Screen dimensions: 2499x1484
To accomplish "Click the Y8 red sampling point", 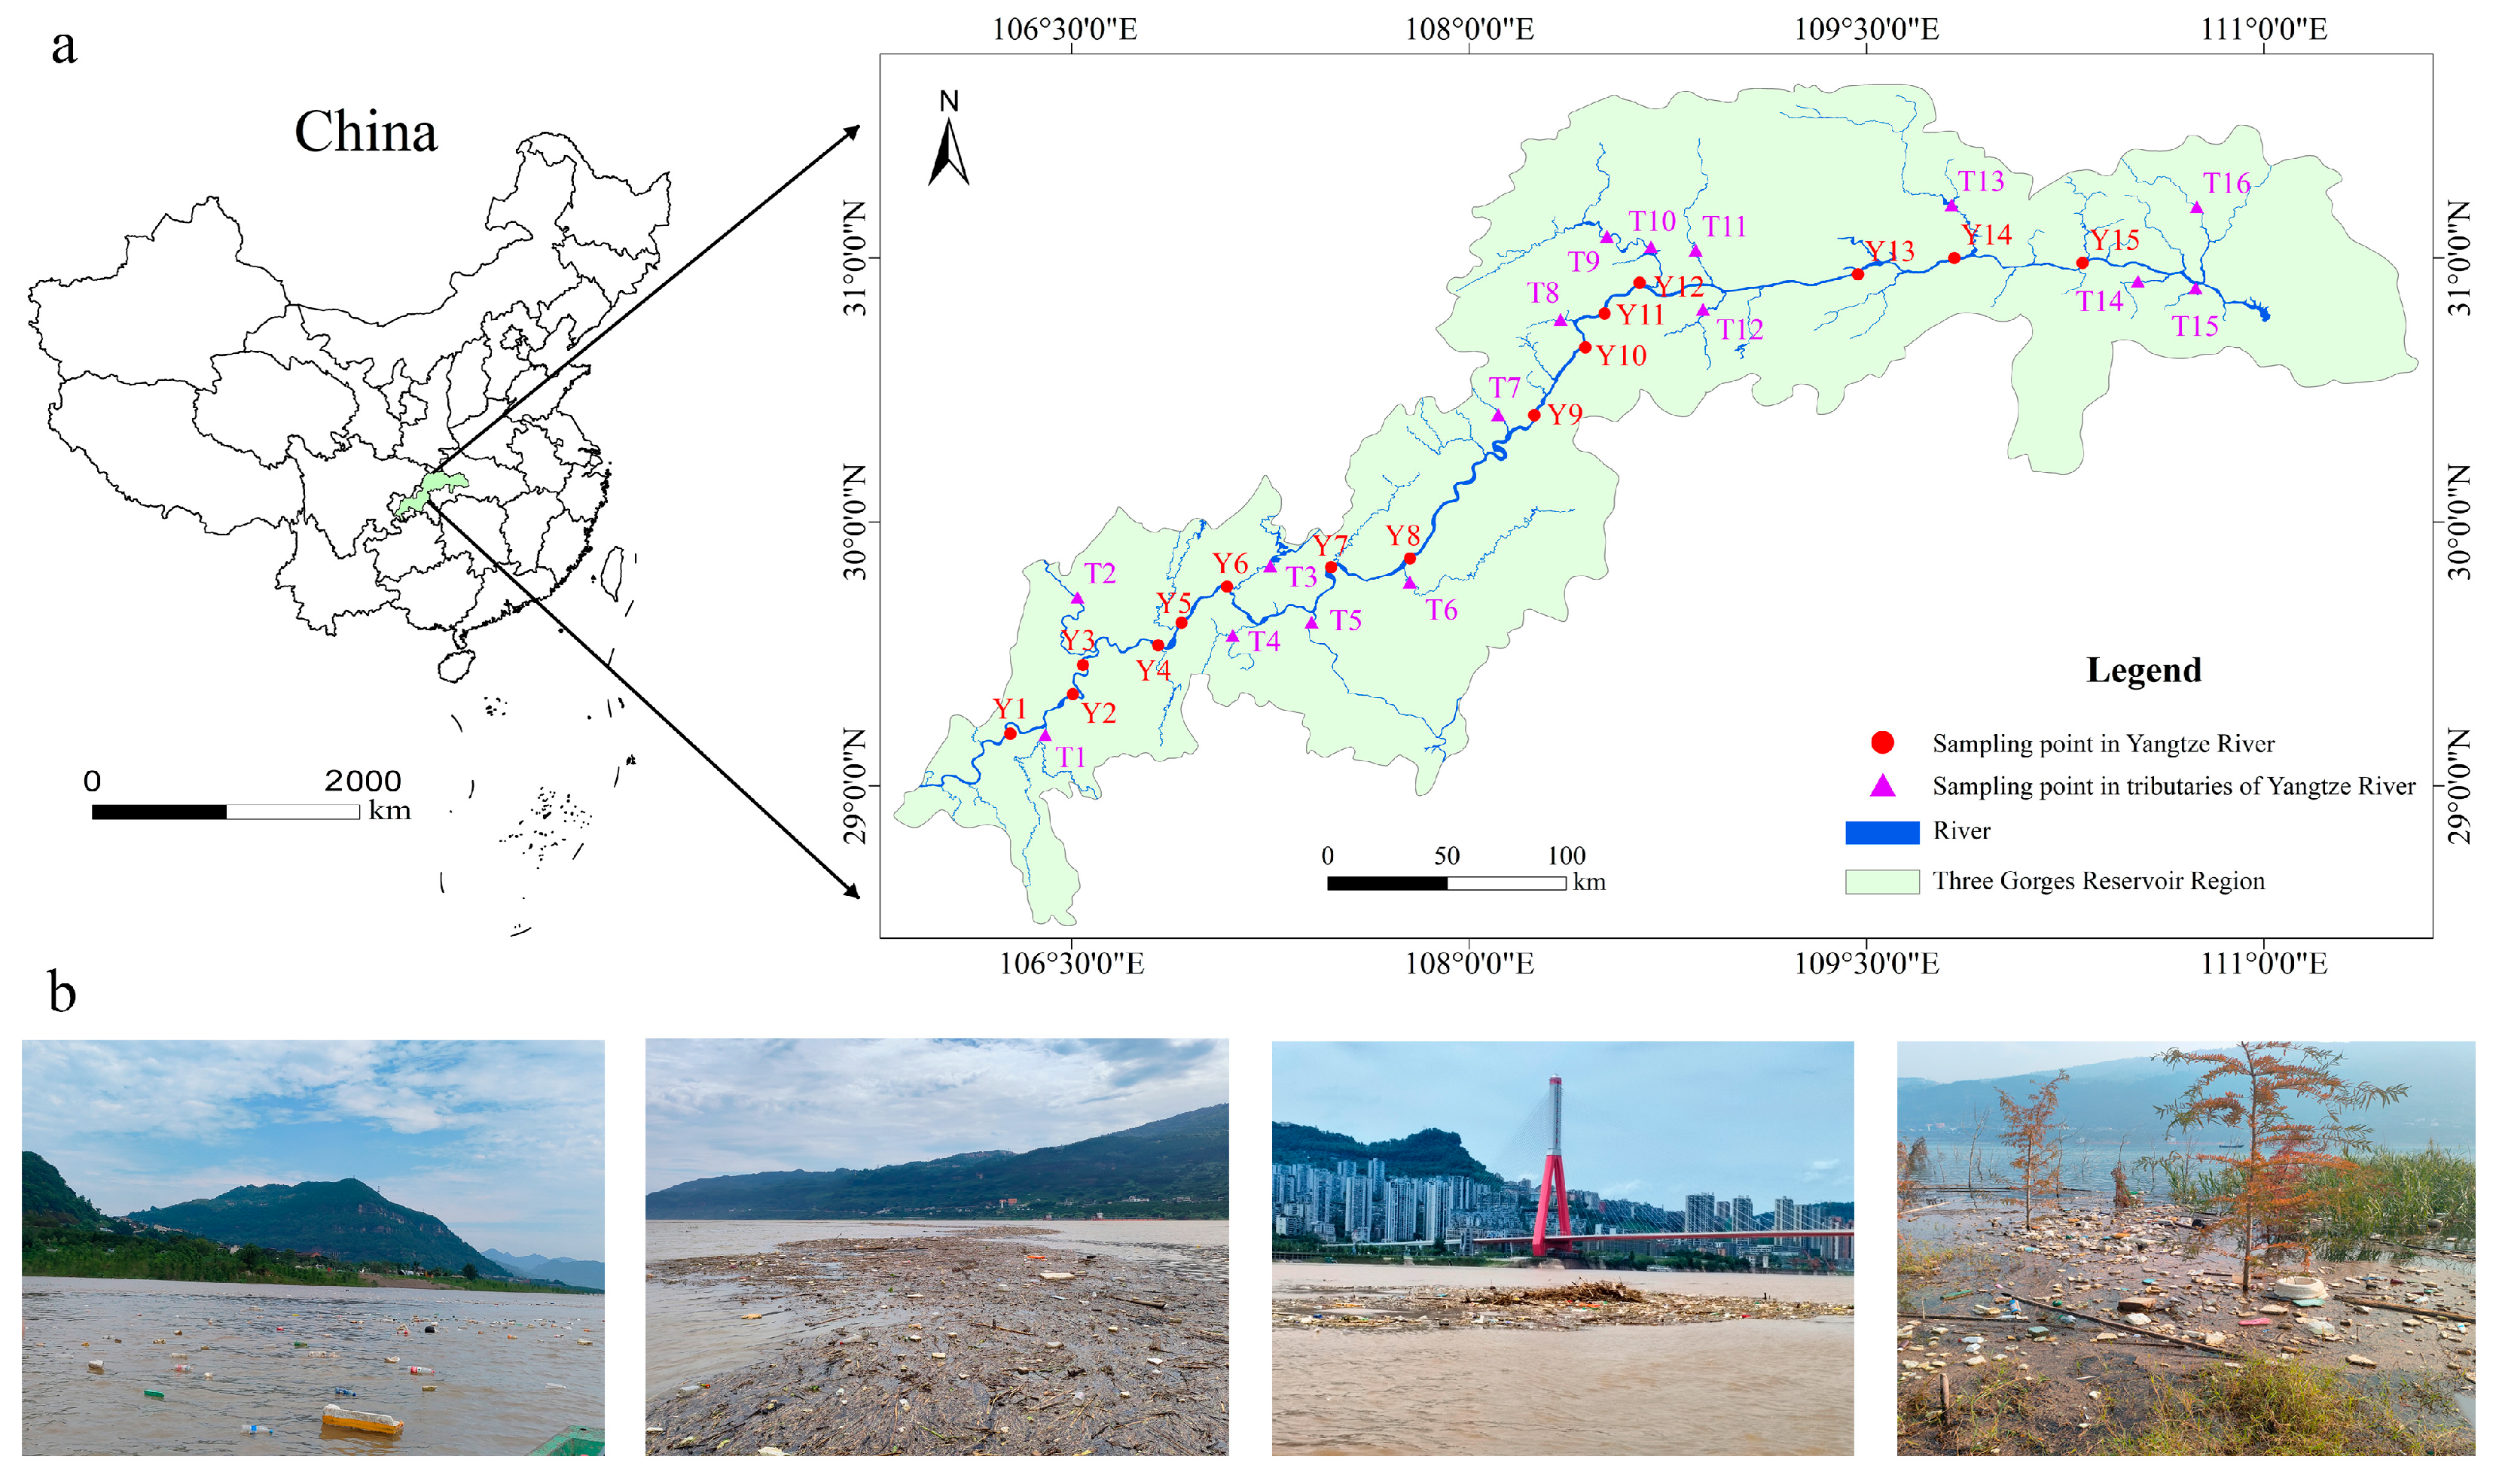I will tap(1410, 558).
